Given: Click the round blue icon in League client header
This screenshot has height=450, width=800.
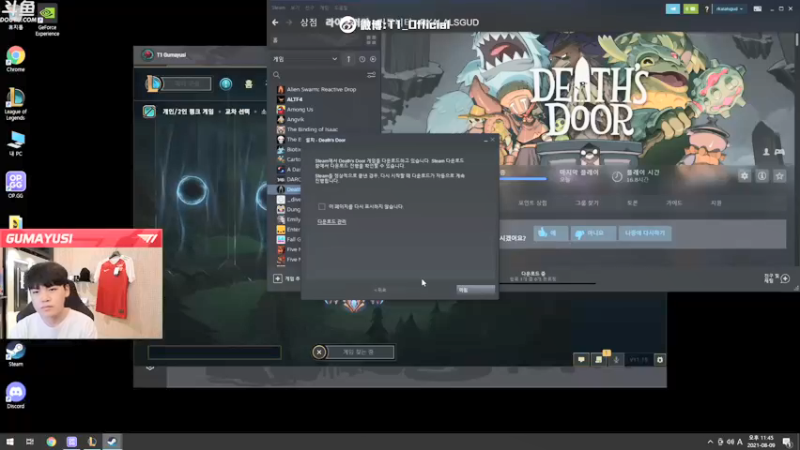Looking at the screenshot, I should (226, 84).
